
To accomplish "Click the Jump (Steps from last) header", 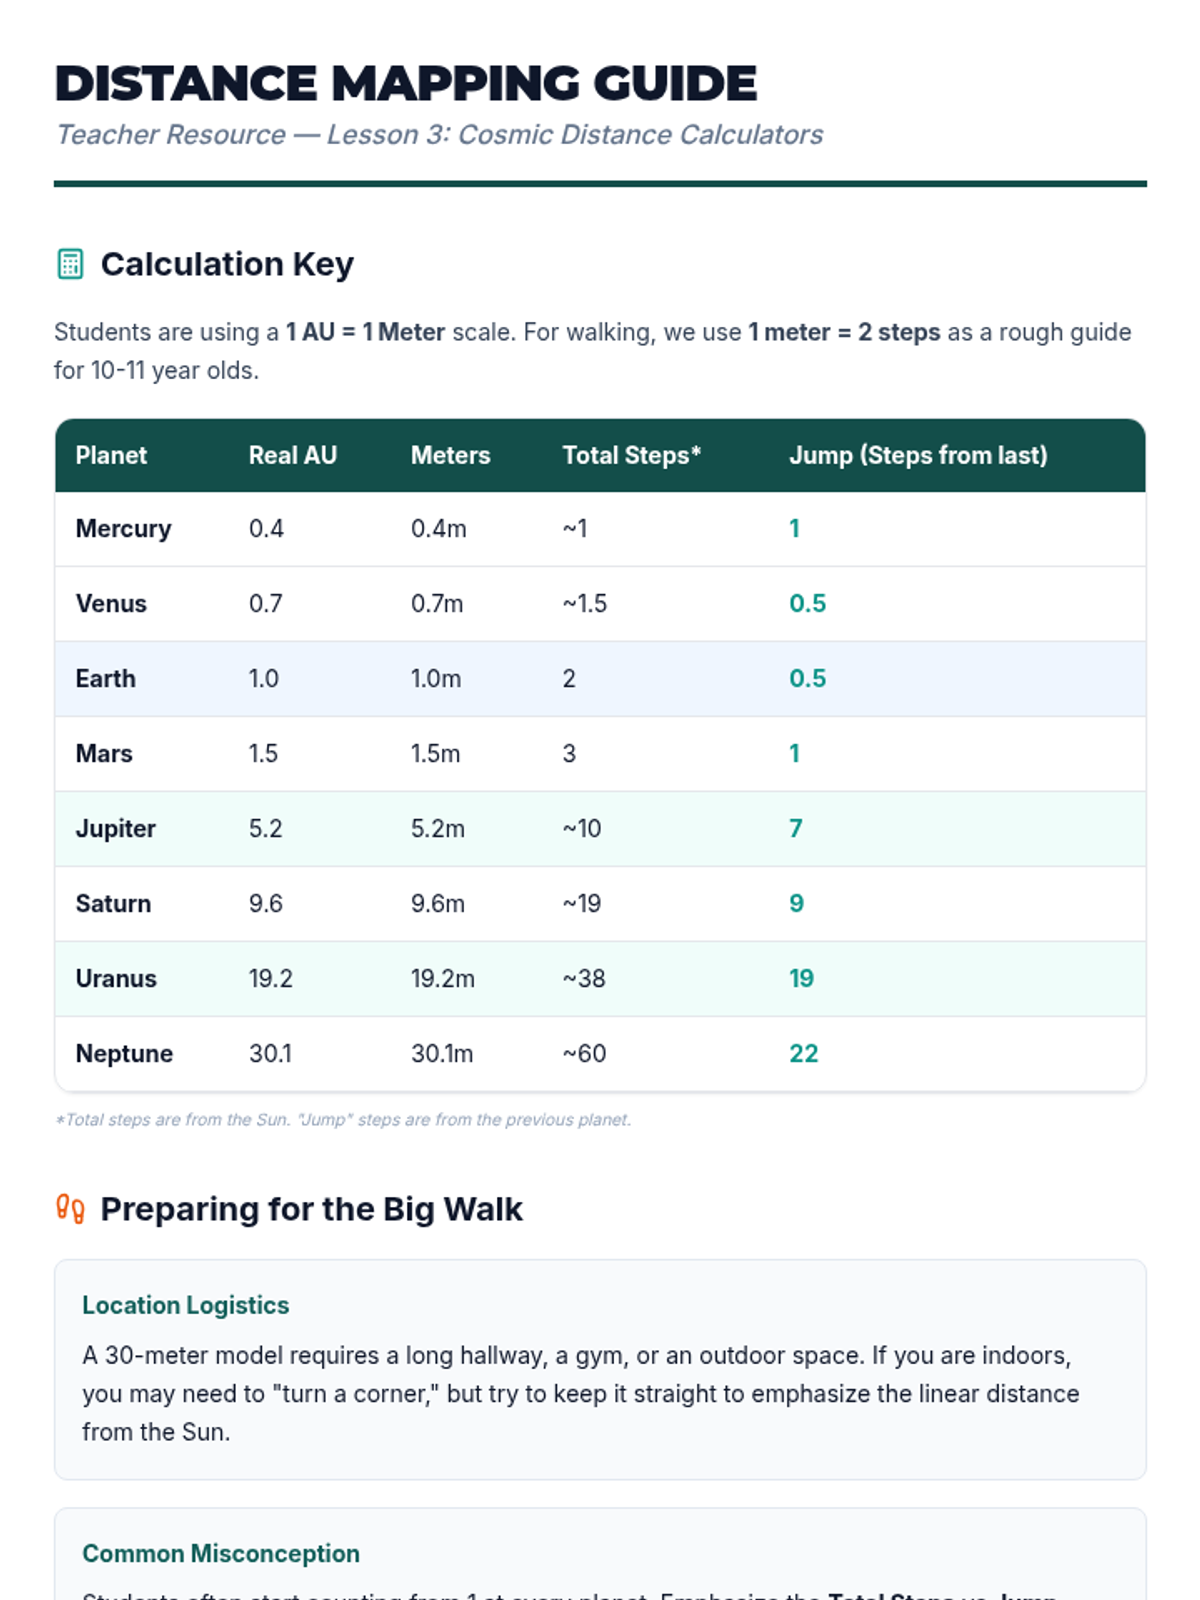I will [x=918, y=456].
